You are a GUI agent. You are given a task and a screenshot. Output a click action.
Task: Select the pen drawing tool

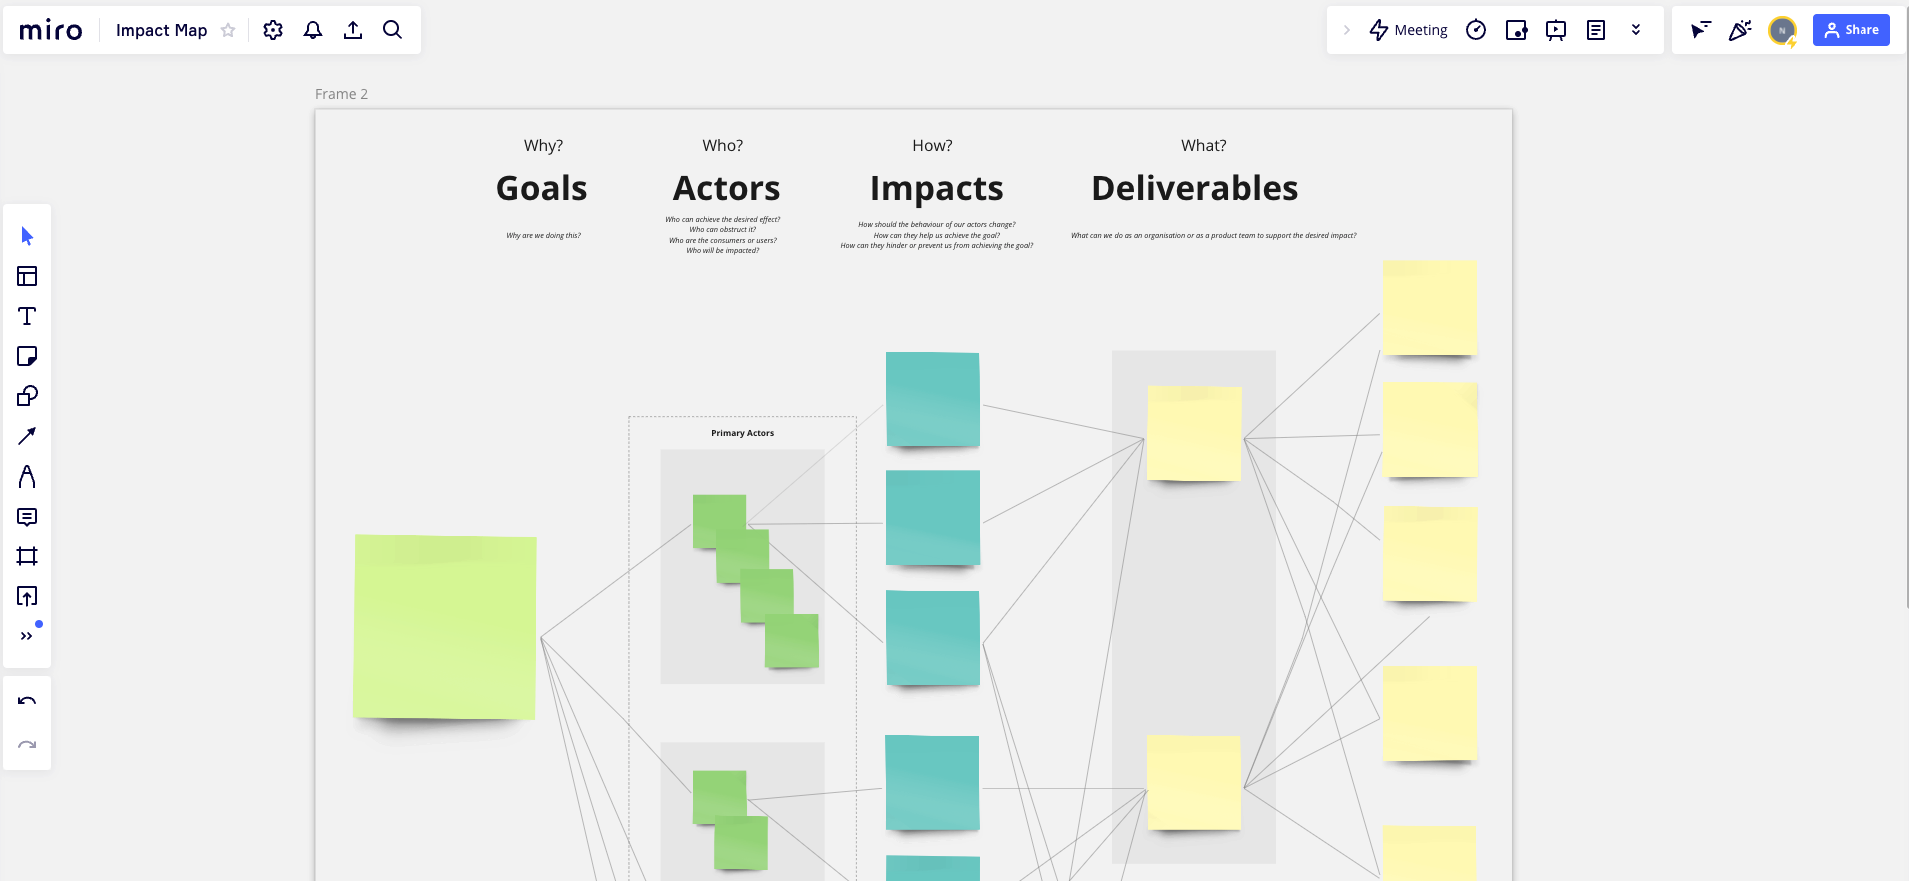pos(27,476)
